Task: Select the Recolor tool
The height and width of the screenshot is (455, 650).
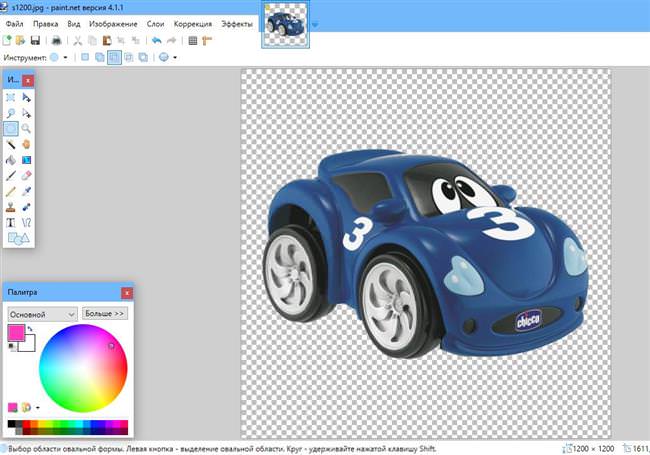Action: click(x=27, y=207)
